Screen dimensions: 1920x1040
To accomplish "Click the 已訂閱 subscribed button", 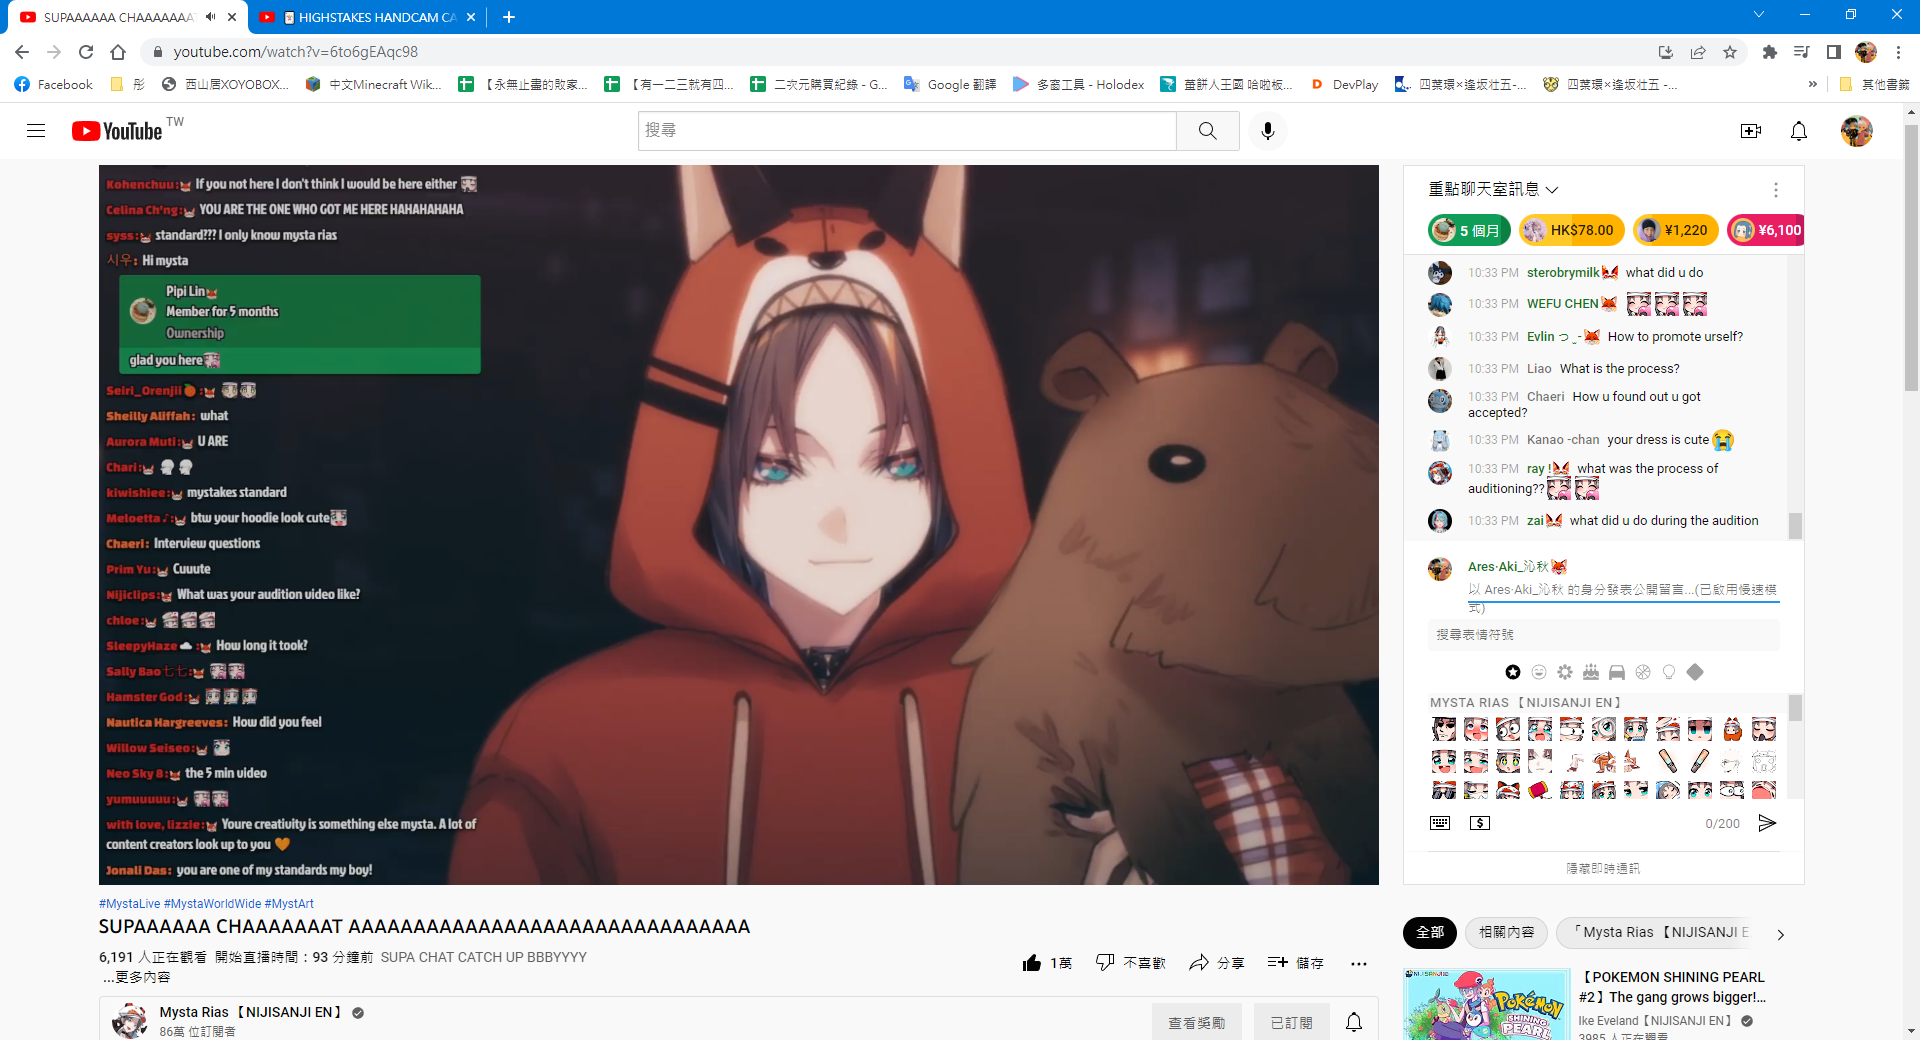I will (x=1291, y=1022).
